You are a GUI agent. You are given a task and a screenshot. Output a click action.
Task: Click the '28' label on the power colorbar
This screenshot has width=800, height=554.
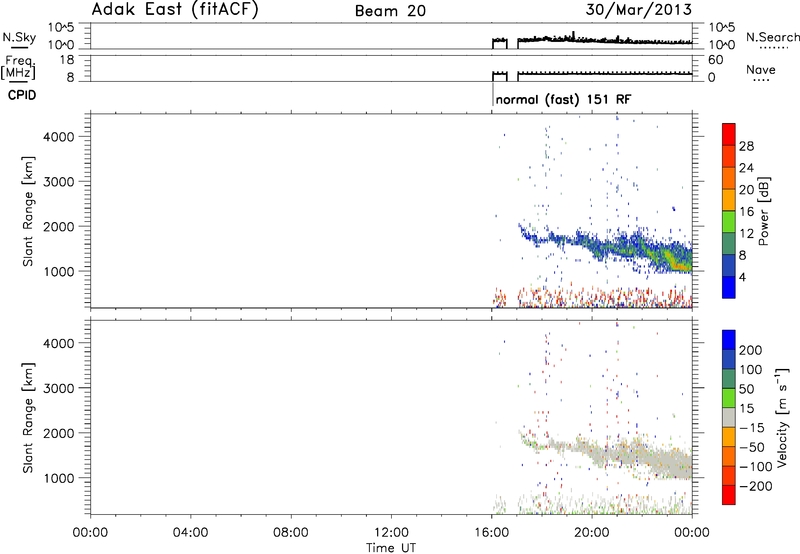click(746, 146)
